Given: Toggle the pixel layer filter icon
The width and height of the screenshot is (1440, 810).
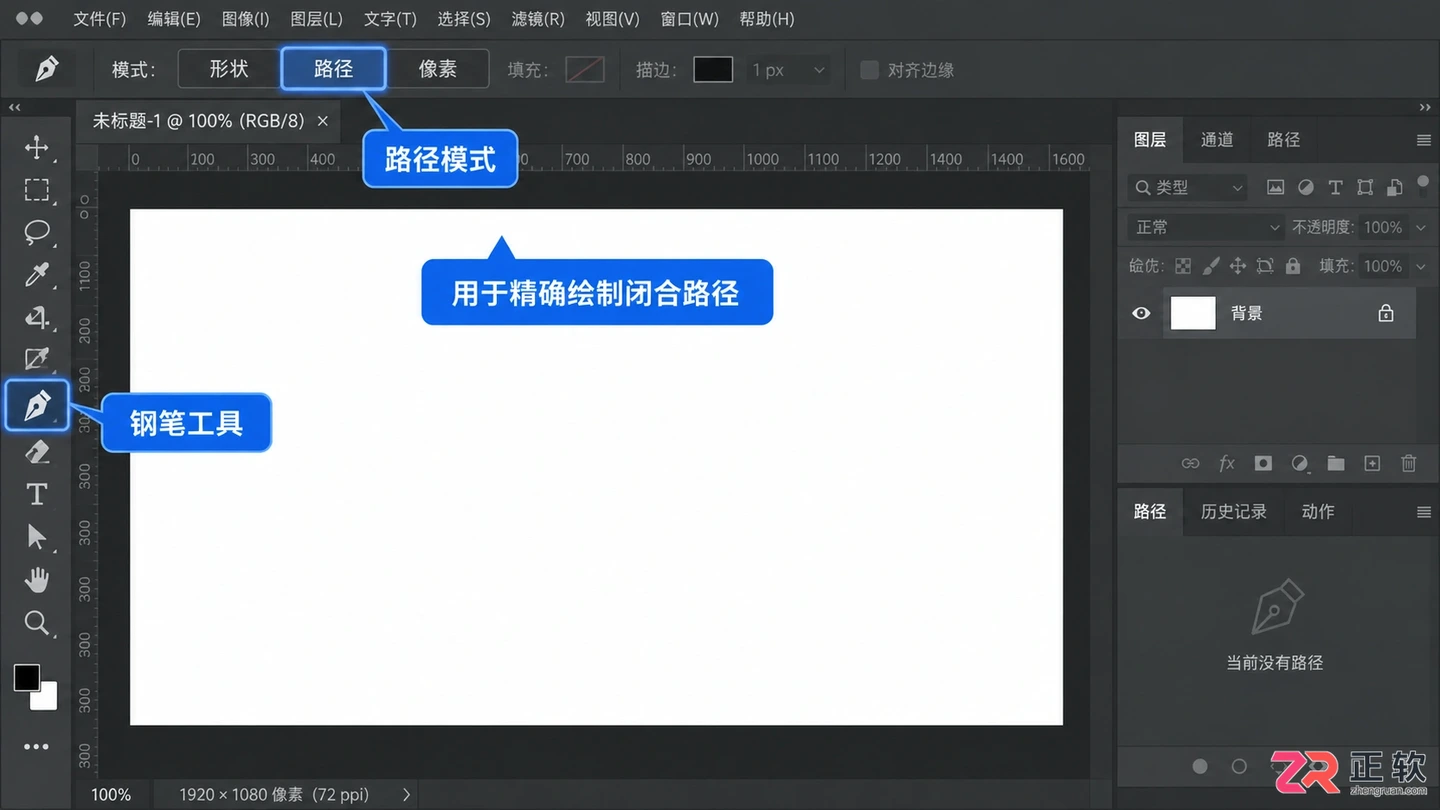Looking at the screenshot, I should [1275, 187].
